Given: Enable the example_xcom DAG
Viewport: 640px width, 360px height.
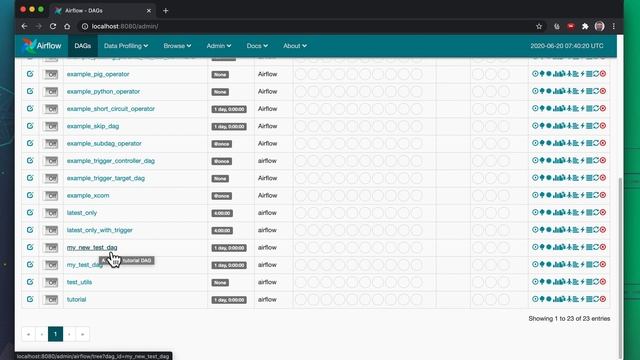Looking at the screenshot, I should coord(51,196).
